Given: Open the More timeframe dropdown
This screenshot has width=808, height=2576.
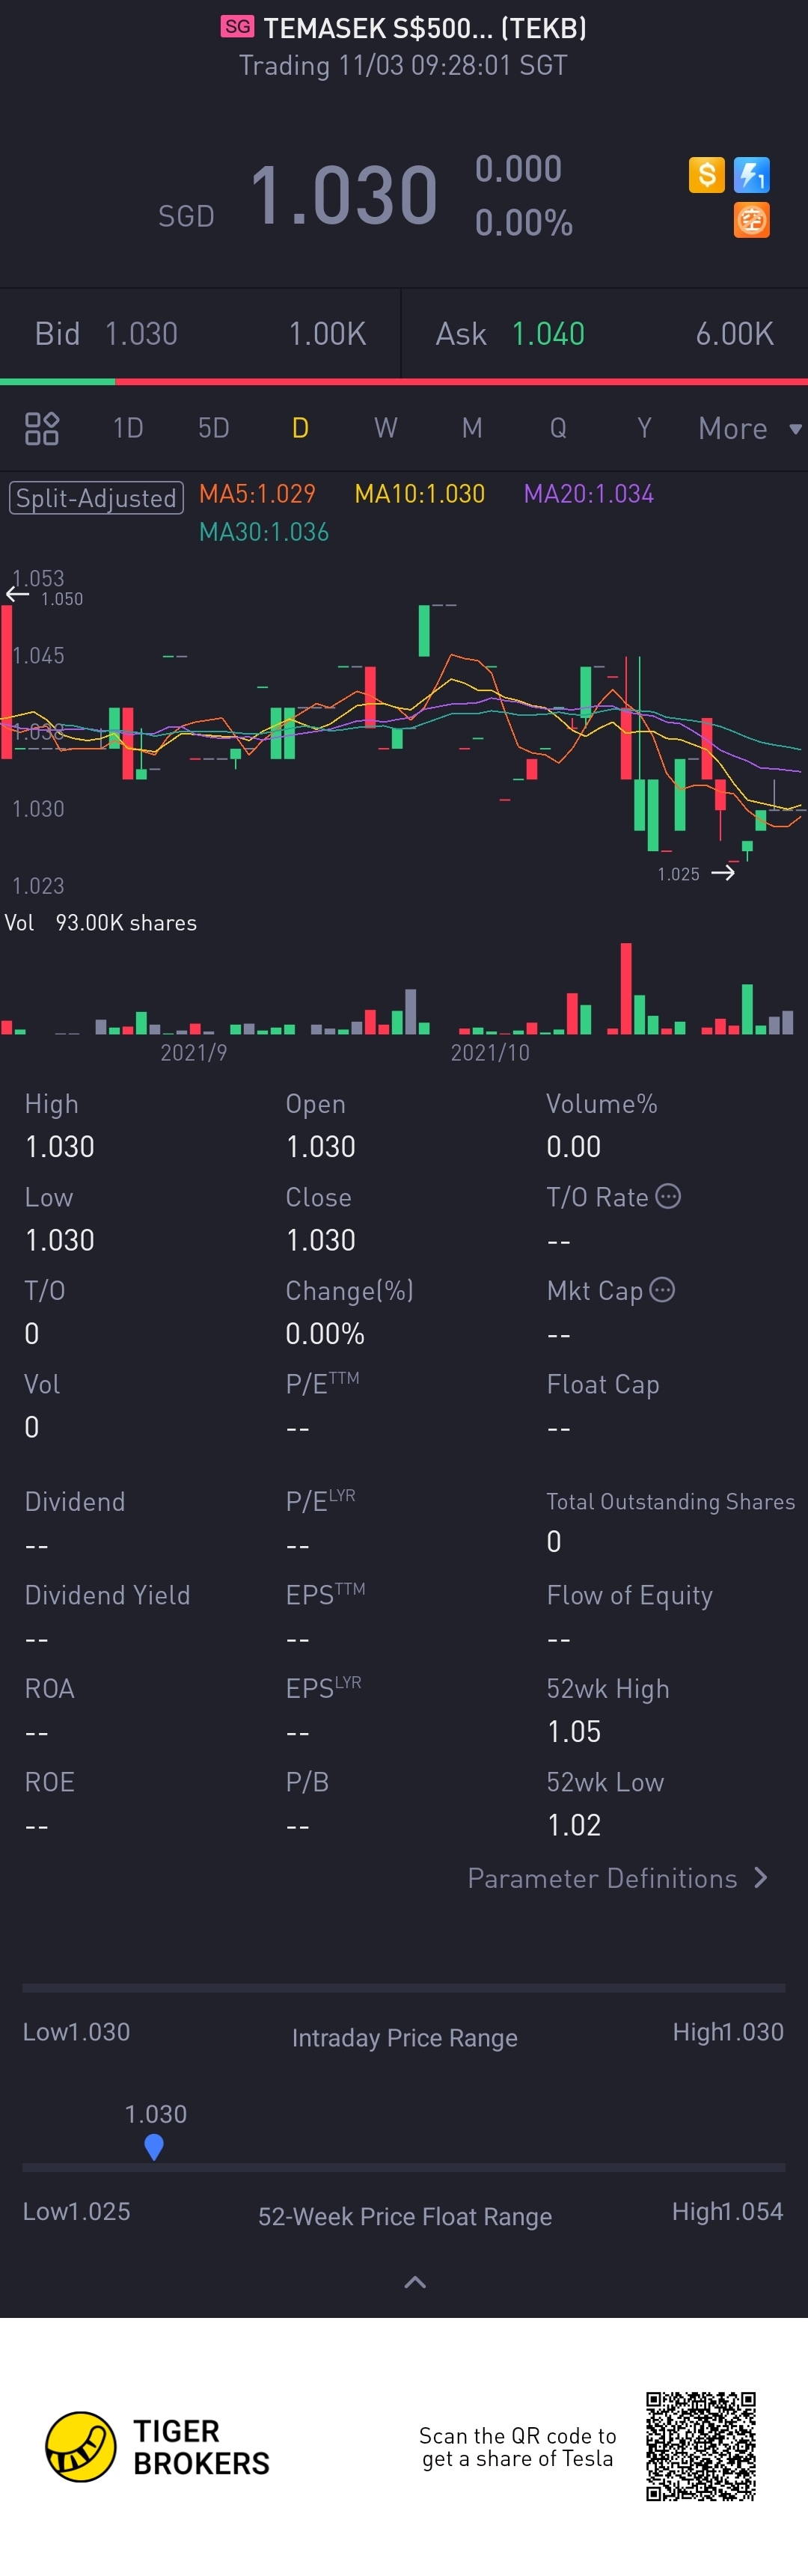Looking at the screenshot, I should 749,429.
